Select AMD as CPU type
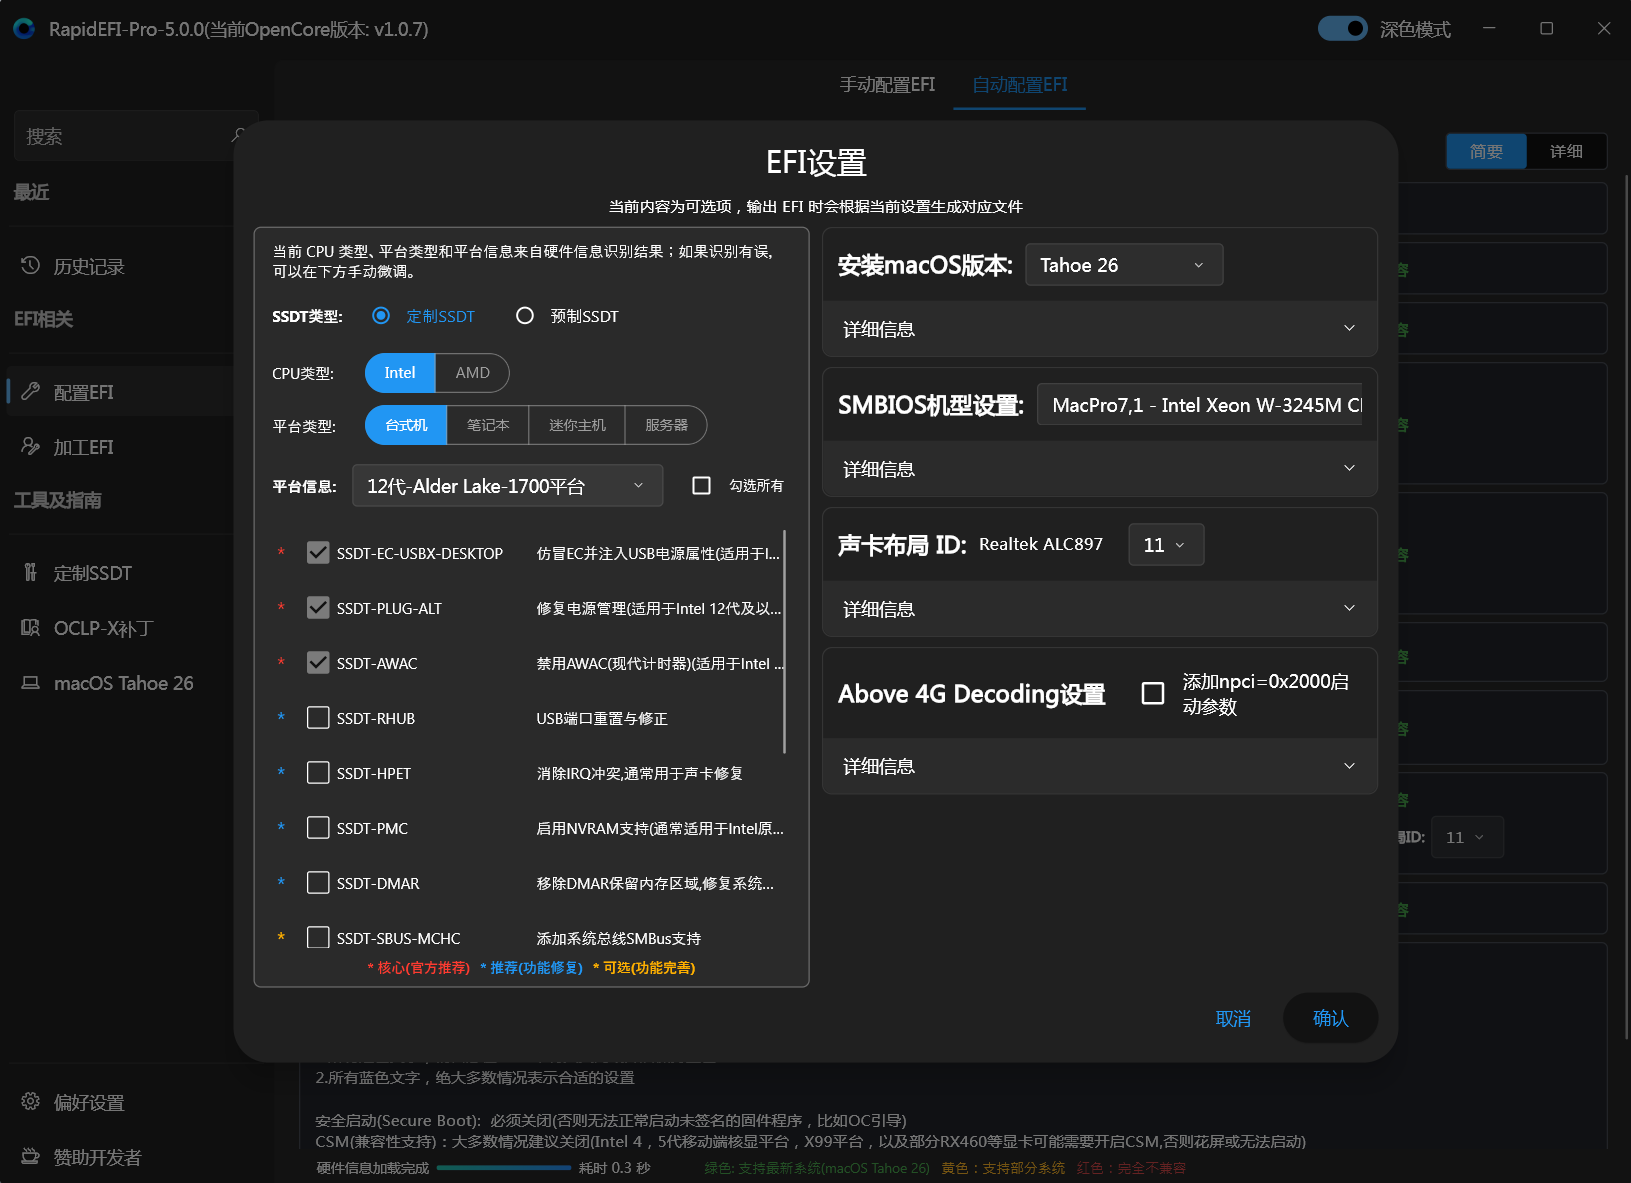 click(x=472, y=373)
